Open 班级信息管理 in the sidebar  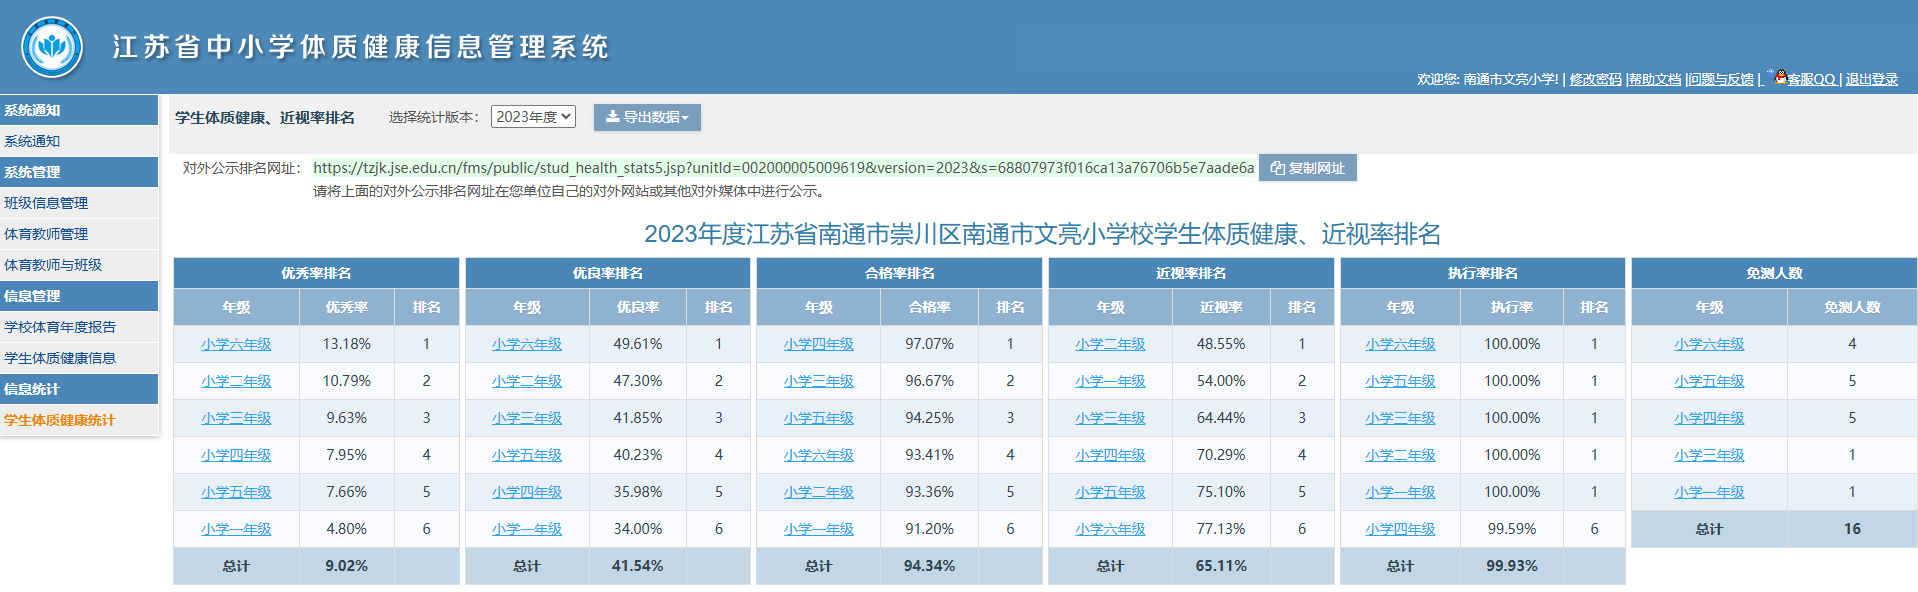[79, 203]
